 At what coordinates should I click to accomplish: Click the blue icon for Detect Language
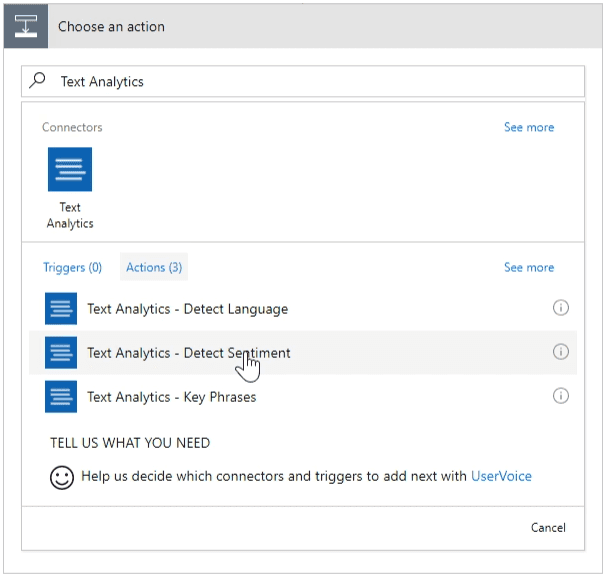(61, 309)
